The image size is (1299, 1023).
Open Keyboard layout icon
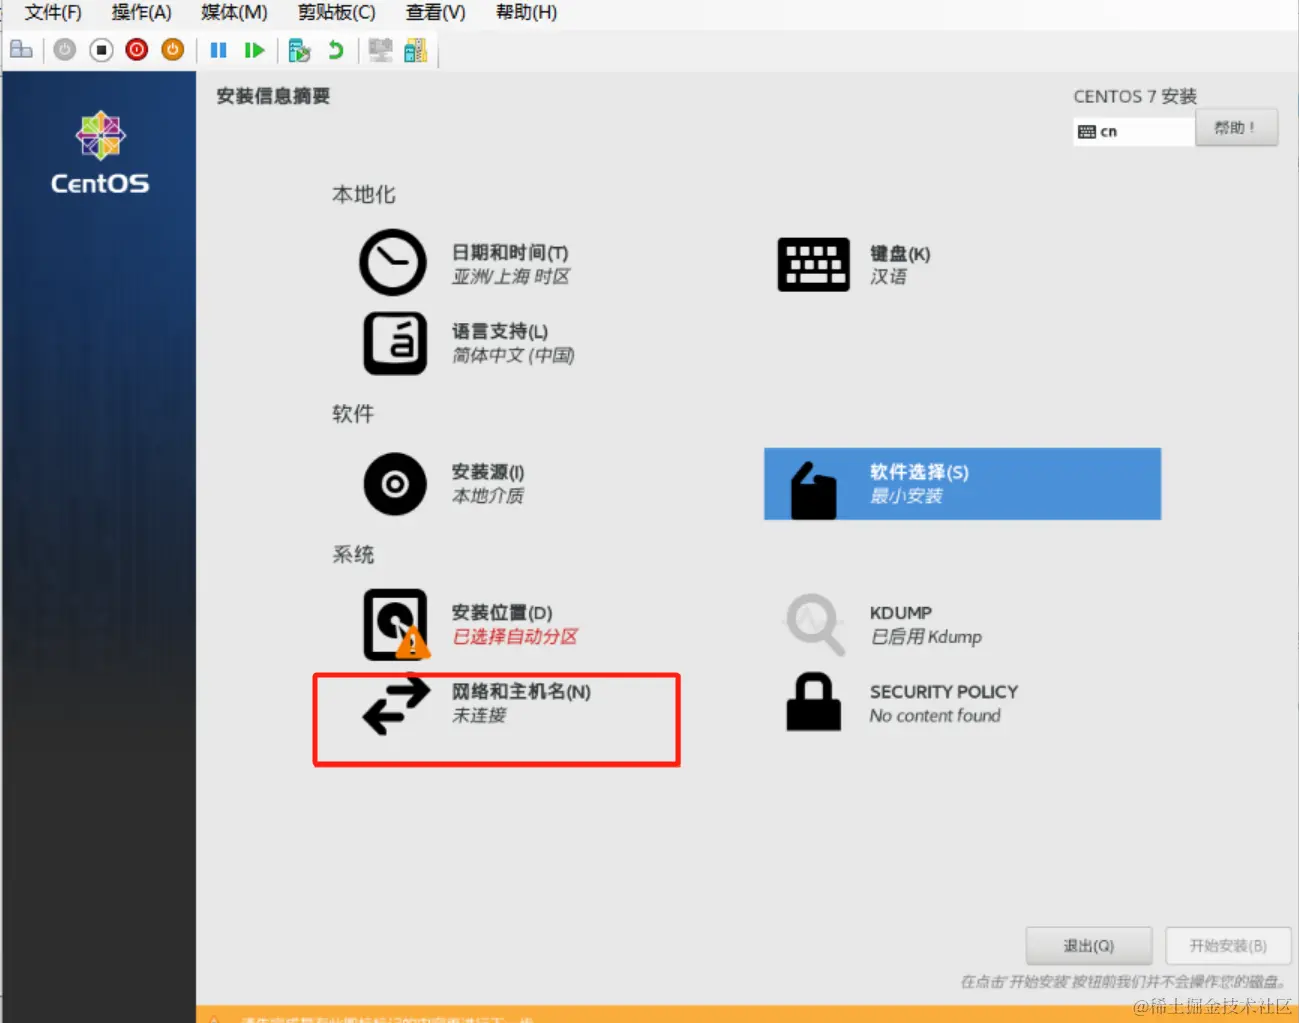tap(813, 264)
